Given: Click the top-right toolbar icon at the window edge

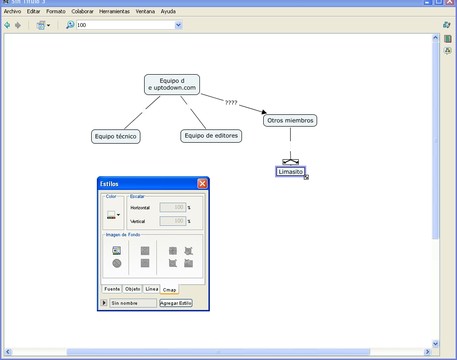Looking at the screenshot, I should click(447, 25).
